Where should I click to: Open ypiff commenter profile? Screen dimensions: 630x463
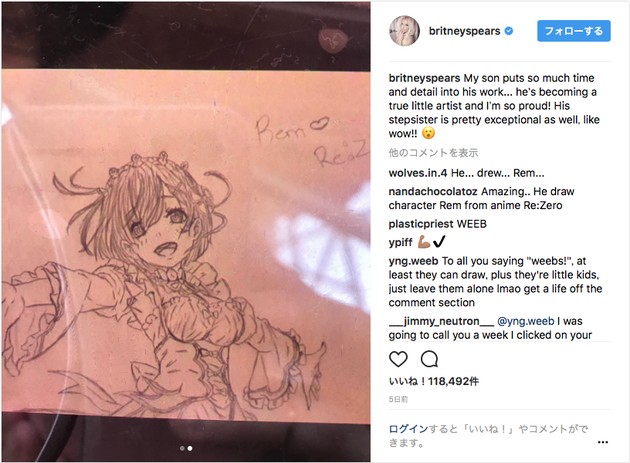[x=401, y=242]
